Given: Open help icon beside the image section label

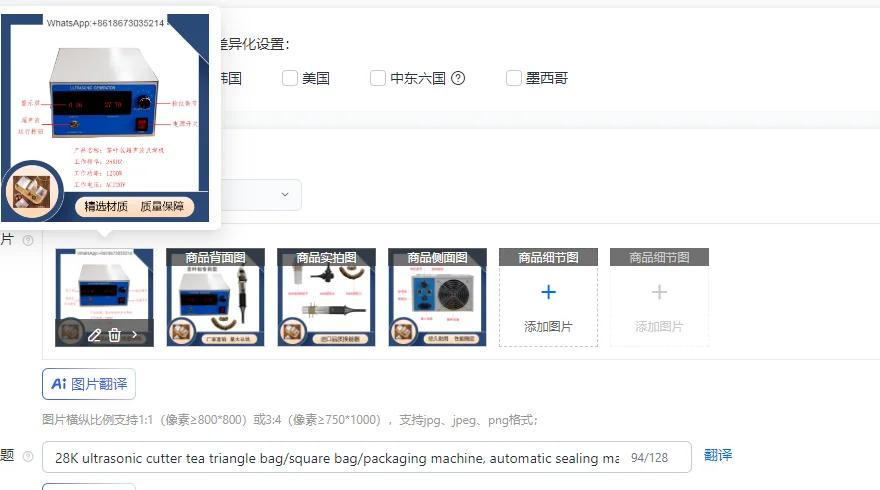Looking at the screenshot, I should 28,240.
